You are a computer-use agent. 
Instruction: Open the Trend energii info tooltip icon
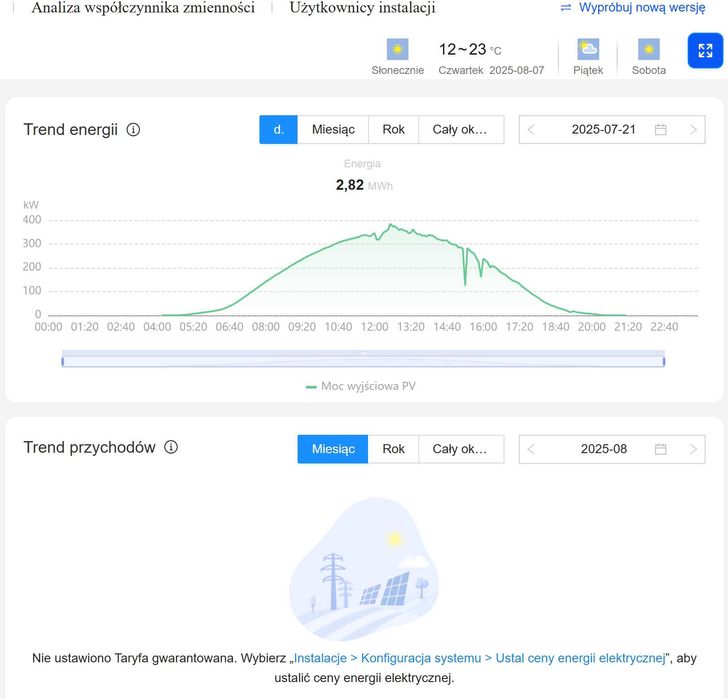[133, 130]
